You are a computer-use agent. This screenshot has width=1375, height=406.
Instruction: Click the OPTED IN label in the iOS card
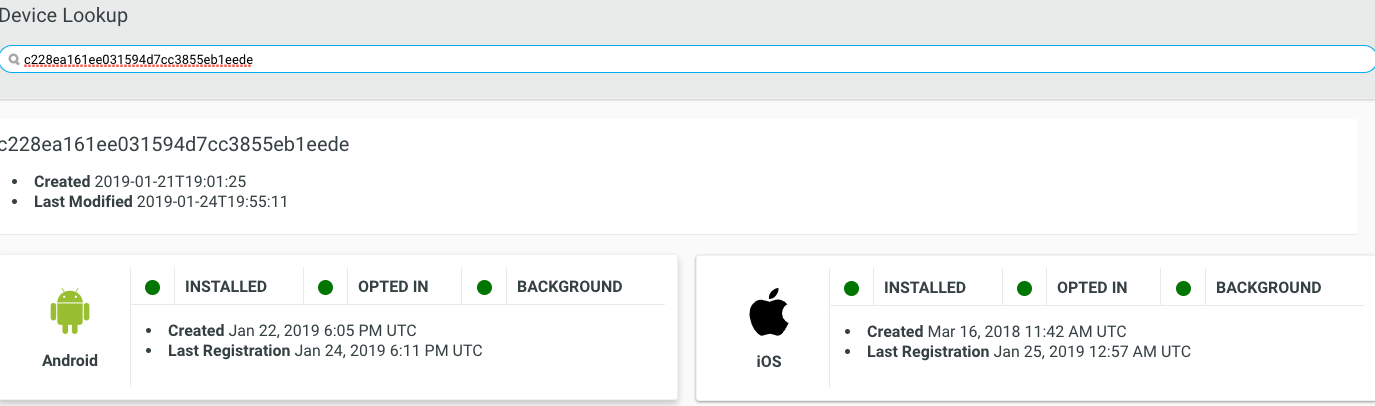tap(1092, 287)
